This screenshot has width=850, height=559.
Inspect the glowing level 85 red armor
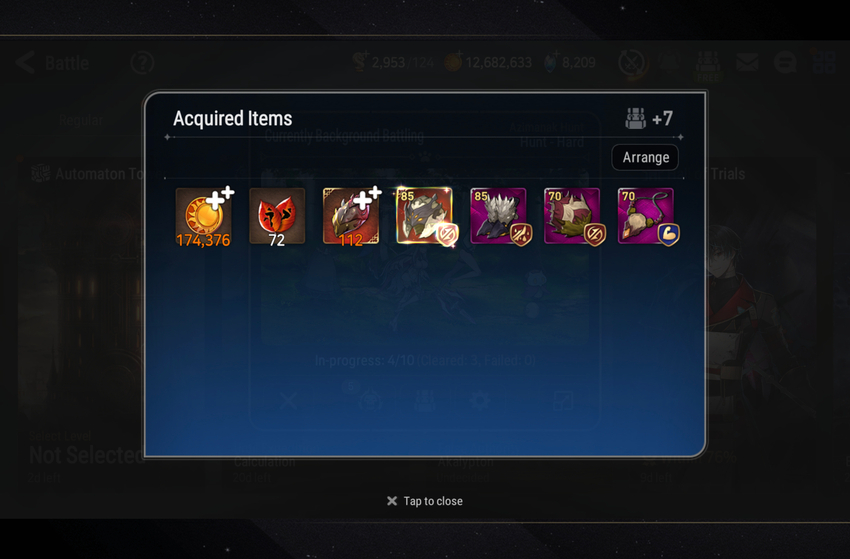pos(424,216)
